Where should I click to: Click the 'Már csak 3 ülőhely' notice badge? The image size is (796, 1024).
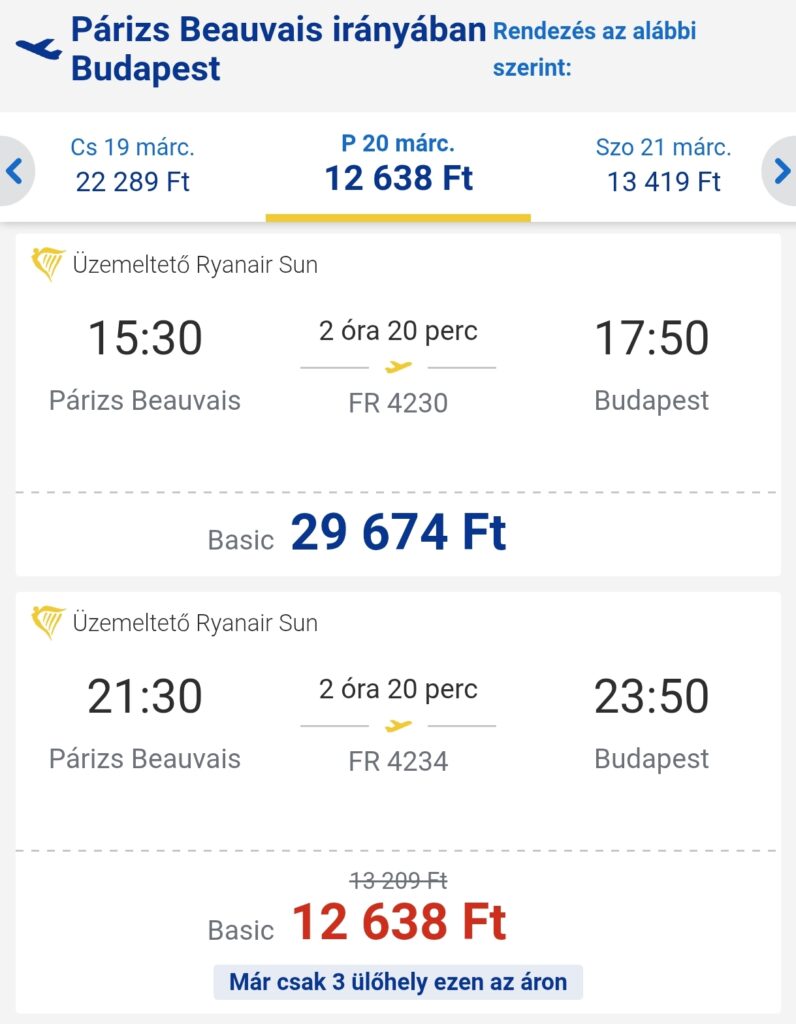(x=398, y=982)
